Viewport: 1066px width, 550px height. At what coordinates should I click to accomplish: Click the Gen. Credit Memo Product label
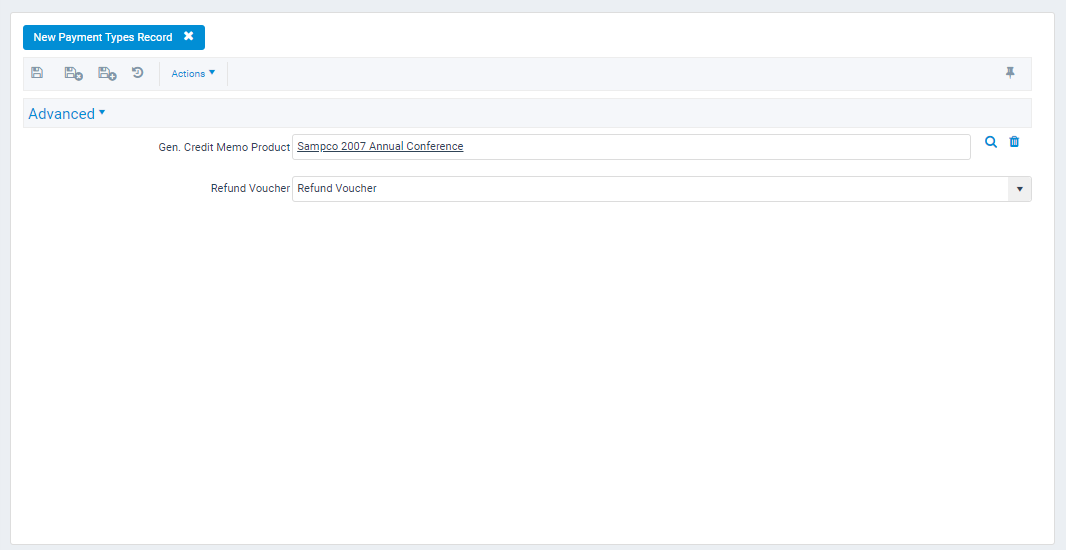pos(224,147)
